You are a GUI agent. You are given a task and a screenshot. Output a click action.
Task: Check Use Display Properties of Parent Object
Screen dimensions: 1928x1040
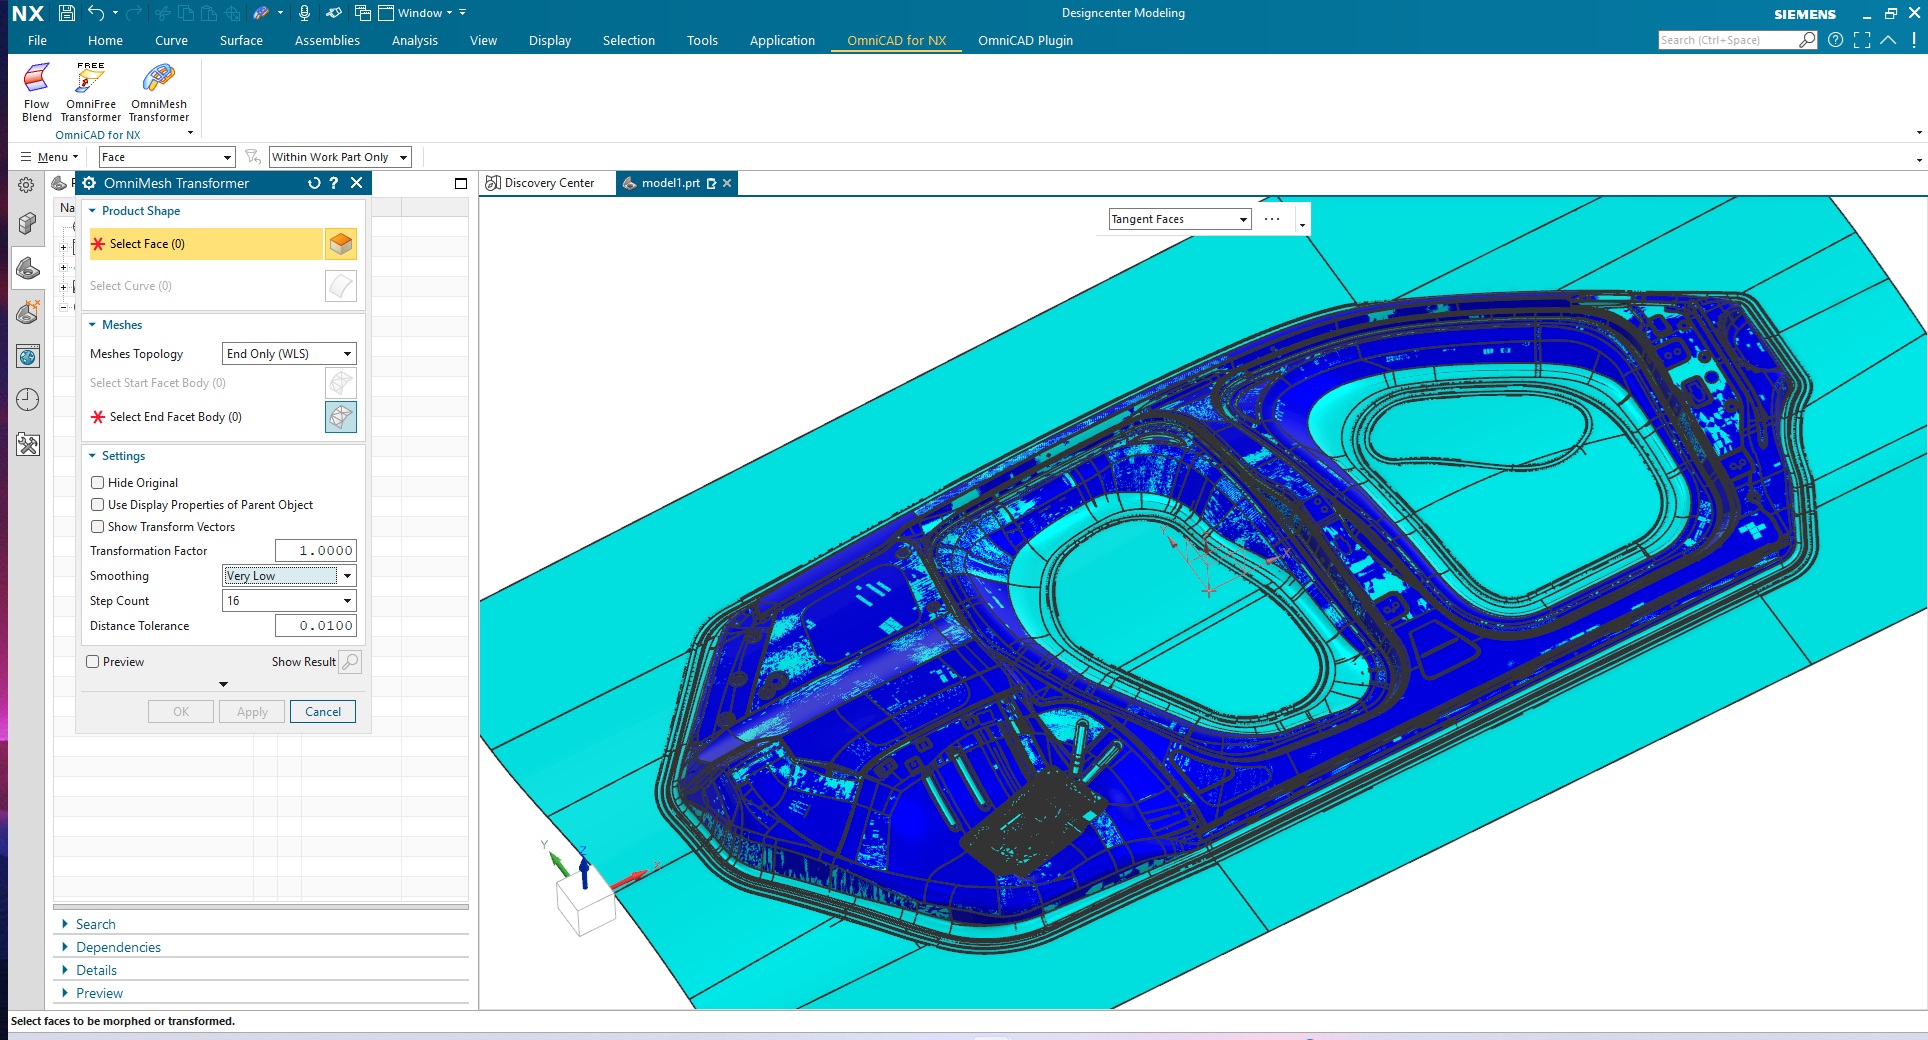pos(97,504)
